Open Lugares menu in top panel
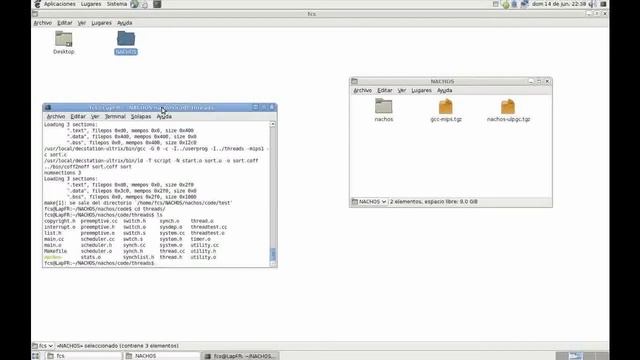 [x=91, y=4]
